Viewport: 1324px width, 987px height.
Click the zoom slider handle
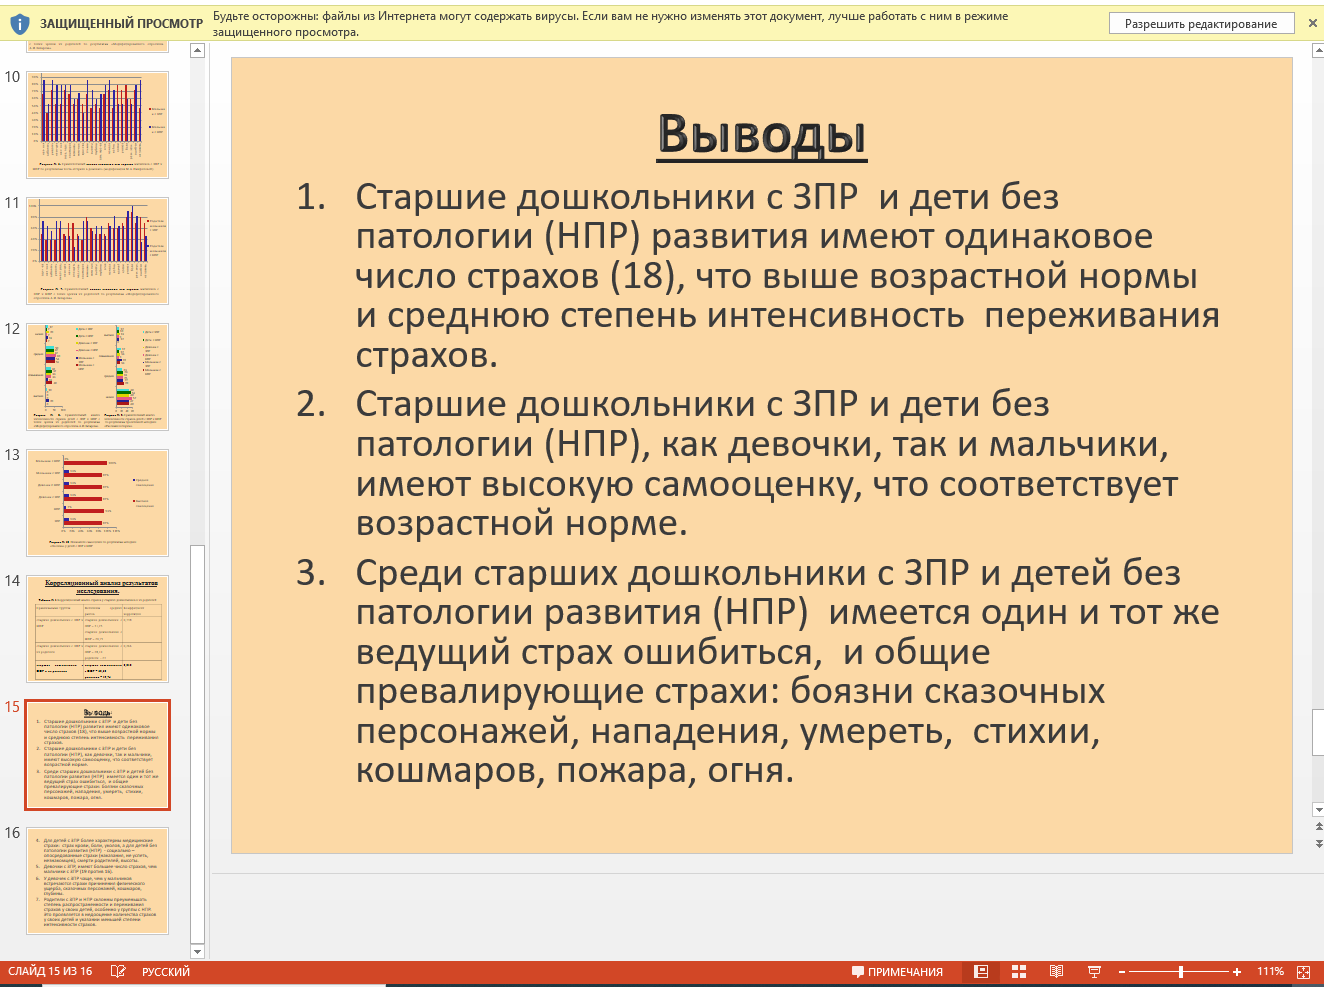pos(1181,972)
